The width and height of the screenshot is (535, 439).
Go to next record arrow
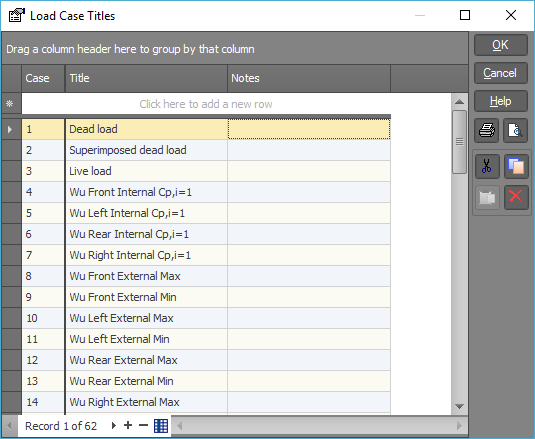click(114, 426)
